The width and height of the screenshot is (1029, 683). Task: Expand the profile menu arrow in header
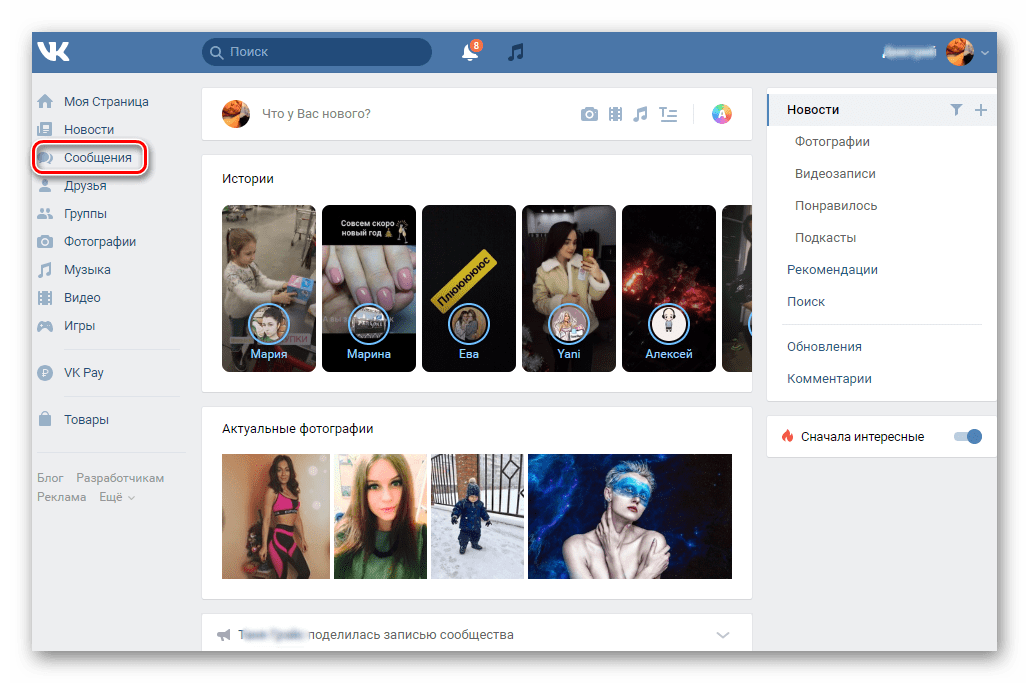coord(984,52)
